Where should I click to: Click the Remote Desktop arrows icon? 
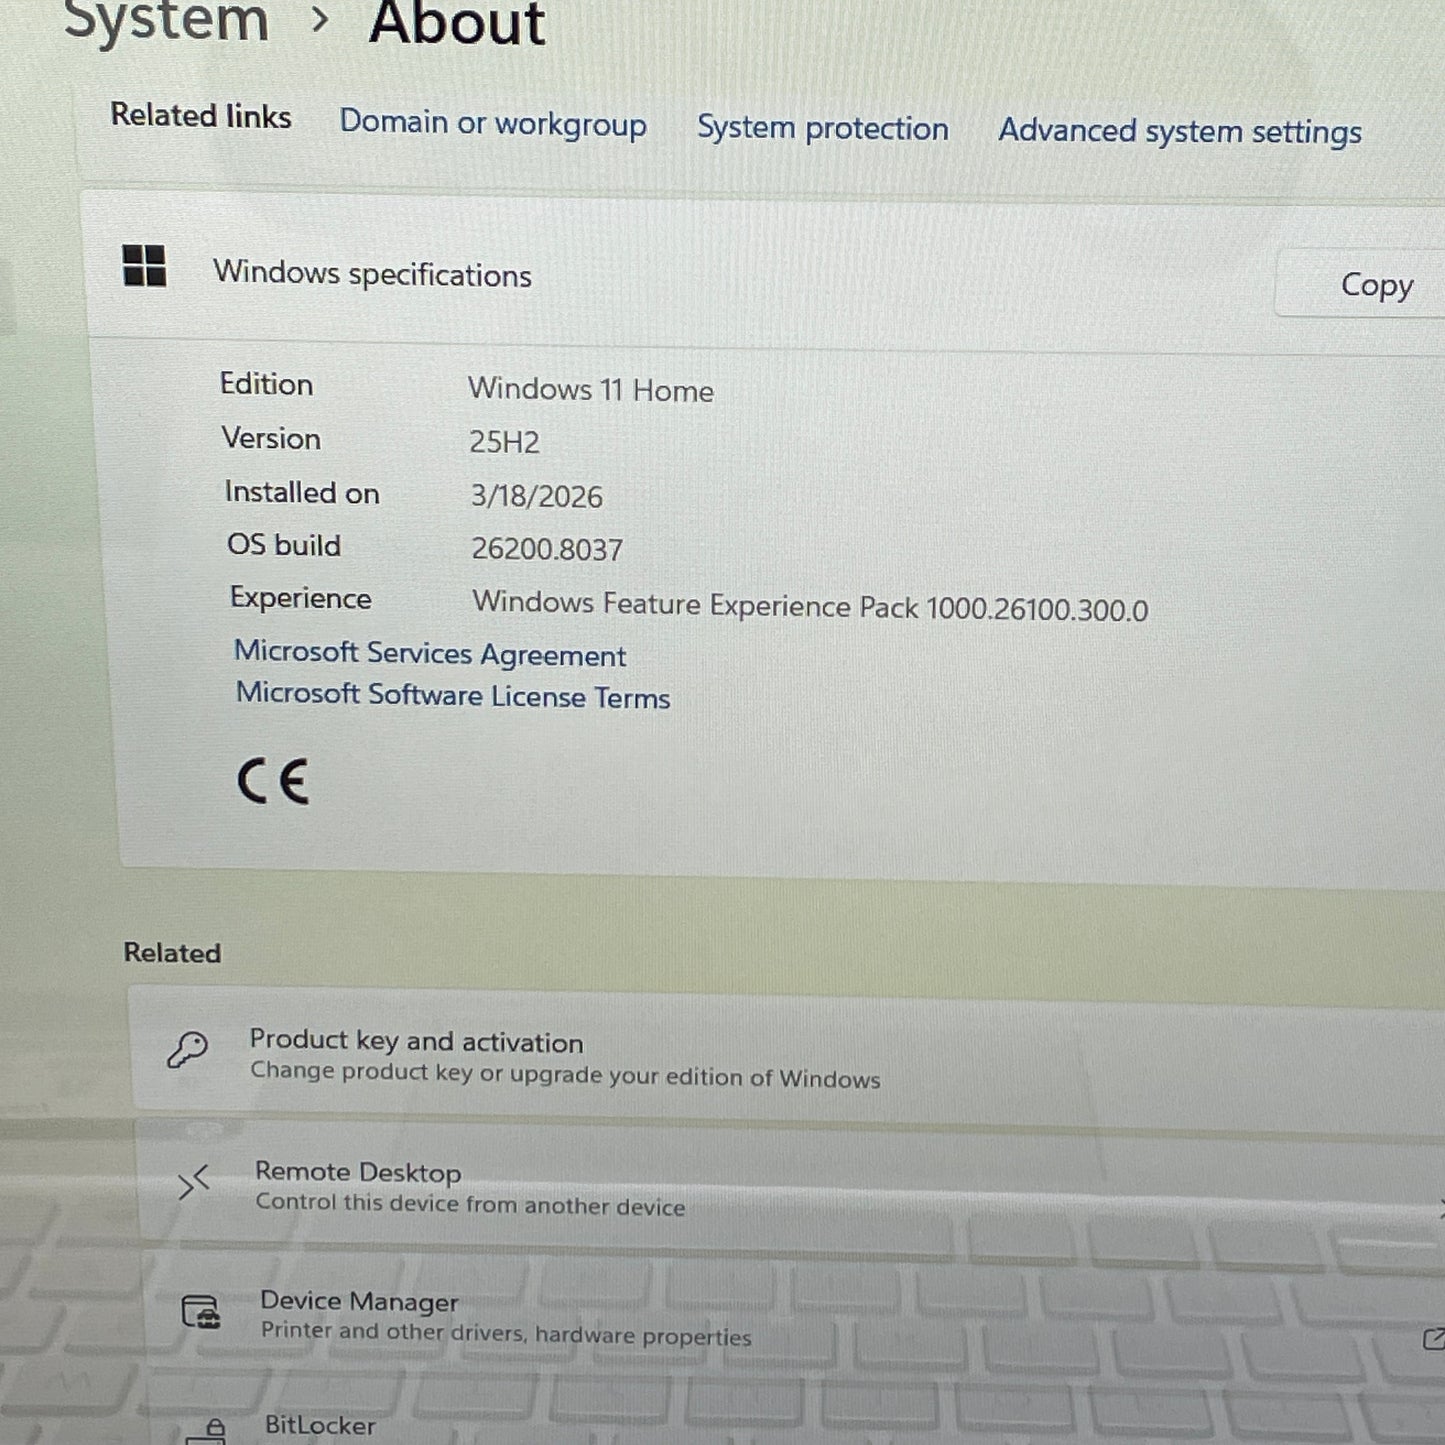pos(196,1185)
